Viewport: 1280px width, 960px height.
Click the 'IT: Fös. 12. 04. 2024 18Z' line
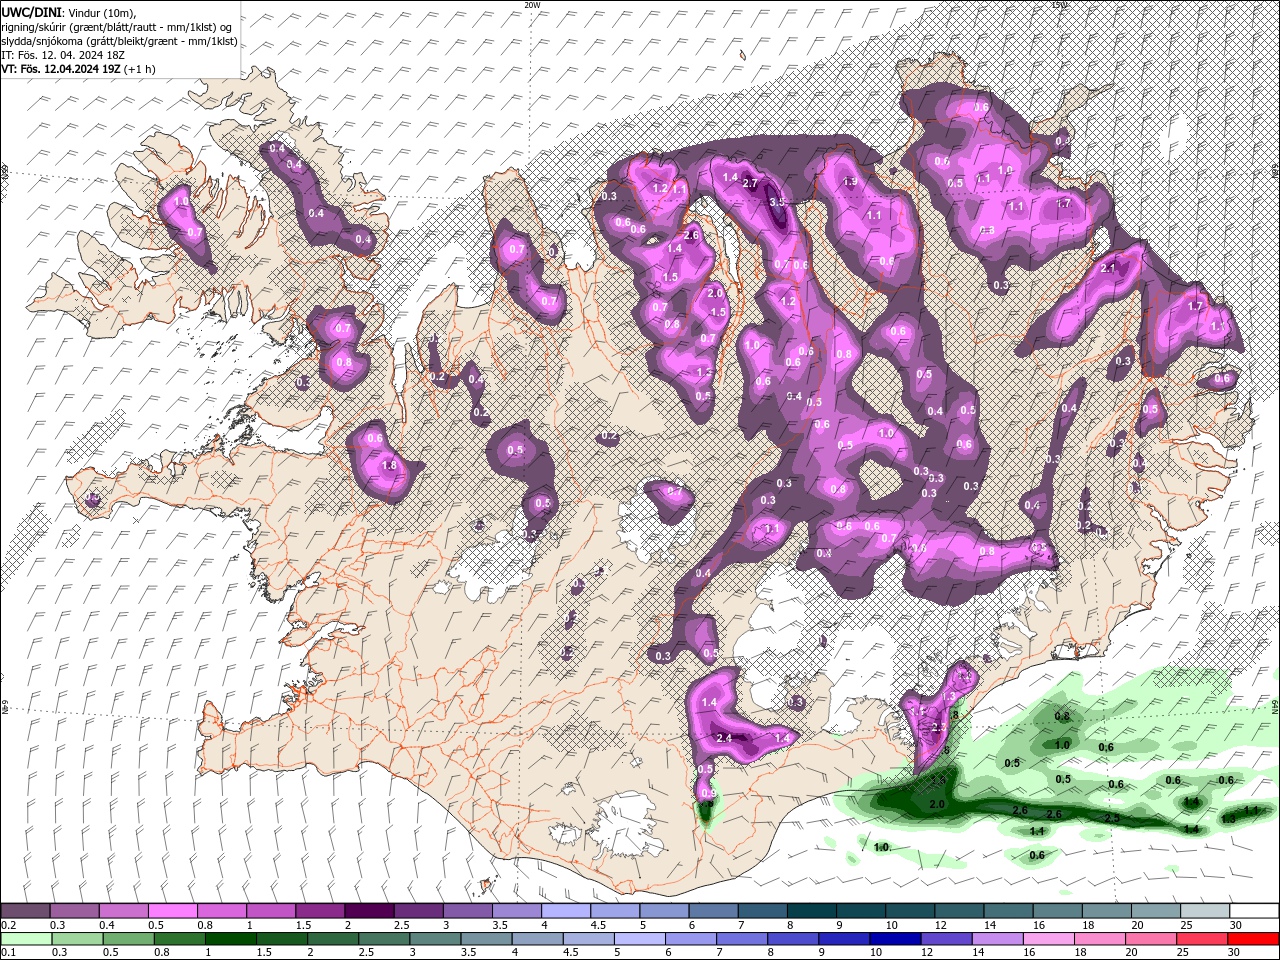pyautogui.click(x=62, y=55)
